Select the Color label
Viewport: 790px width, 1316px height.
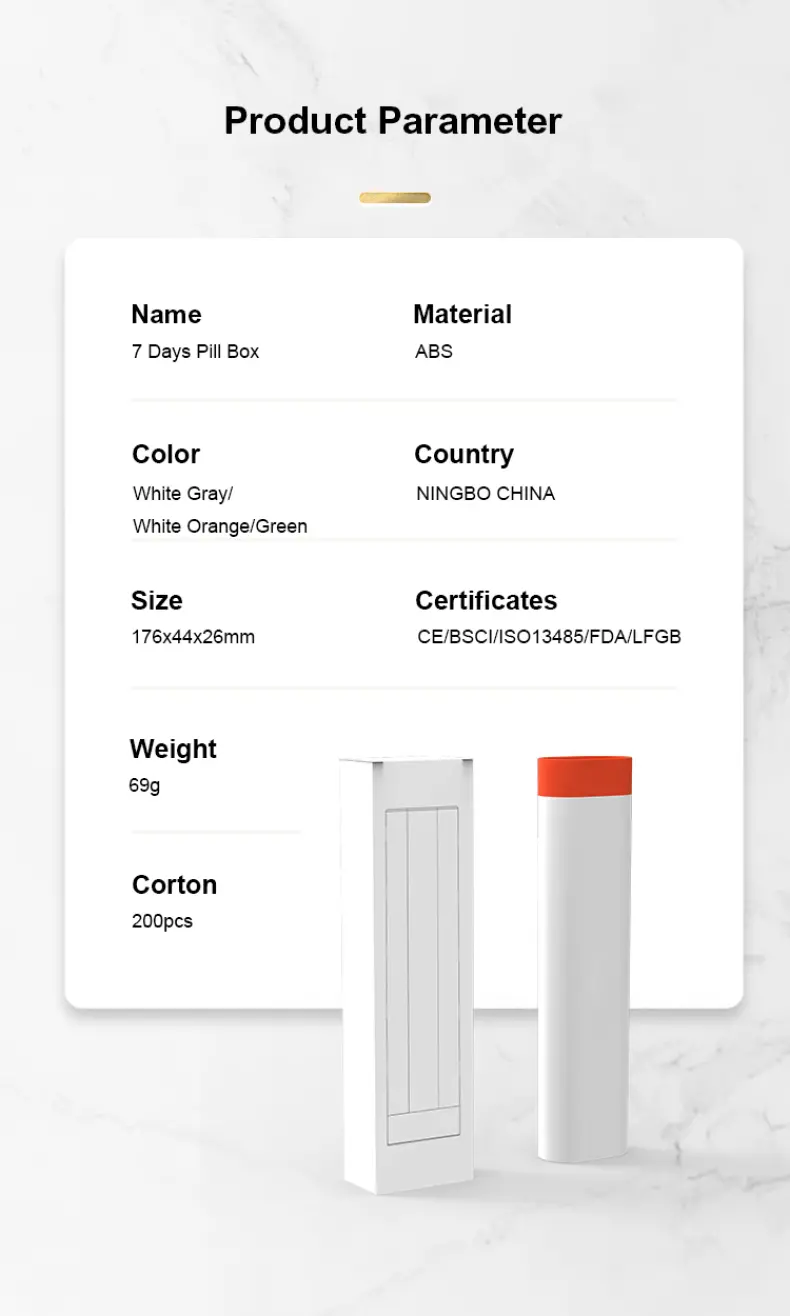(x=166, y=454)
